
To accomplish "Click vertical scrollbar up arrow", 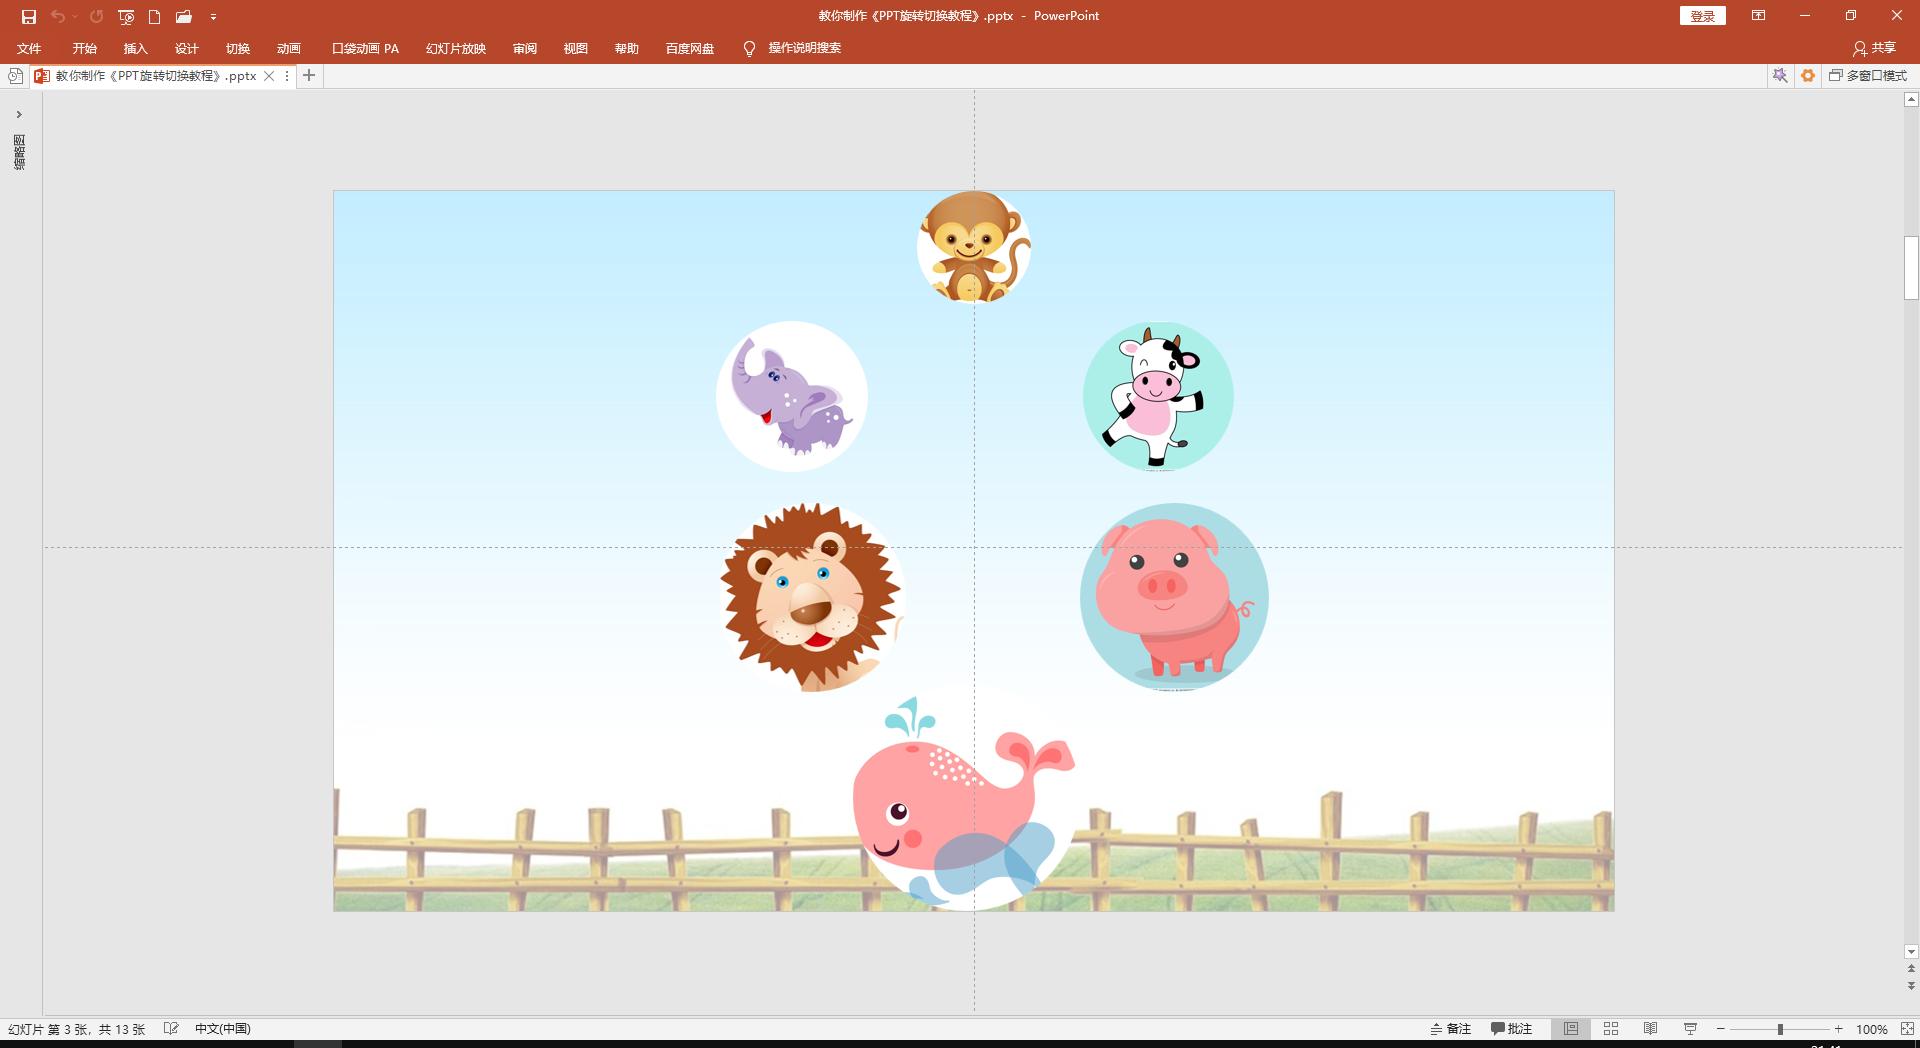I will pyautogui.click(x=1911, y=99).
